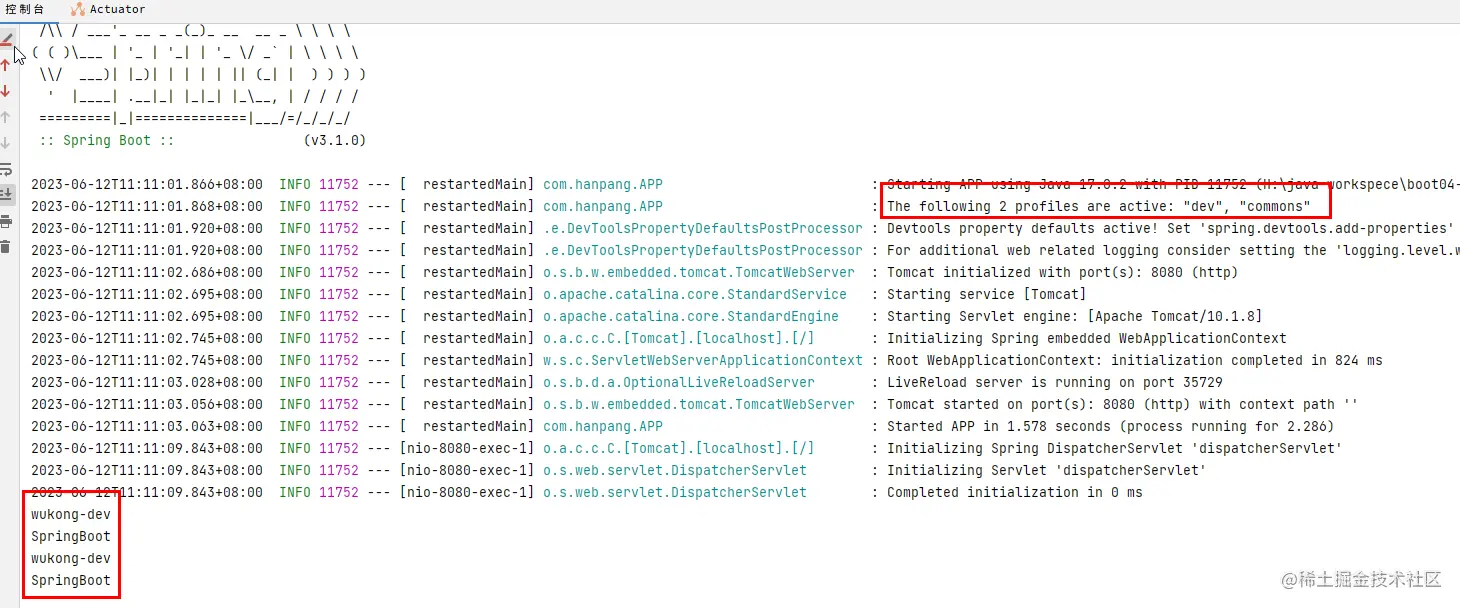Click 'The following 2 profiles are active' message
The width and height of the screenshot is (1460, 608).
[x=1098, y=206]
